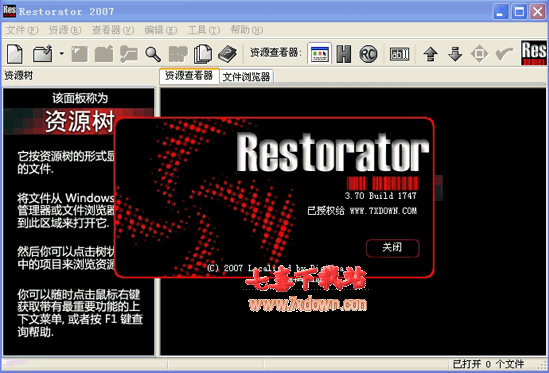
Task: Click the grayed Save toolbar icon
Action: point(79,54)
